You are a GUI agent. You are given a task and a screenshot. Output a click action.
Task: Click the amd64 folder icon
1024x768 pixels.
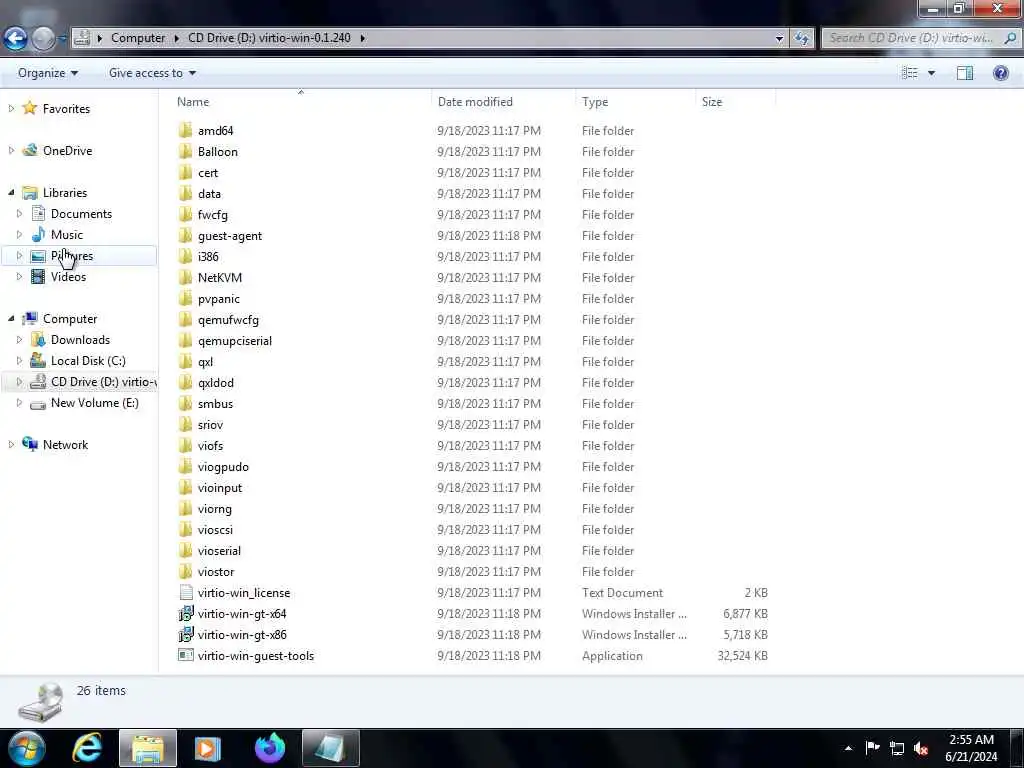click(x=185, y=131)
